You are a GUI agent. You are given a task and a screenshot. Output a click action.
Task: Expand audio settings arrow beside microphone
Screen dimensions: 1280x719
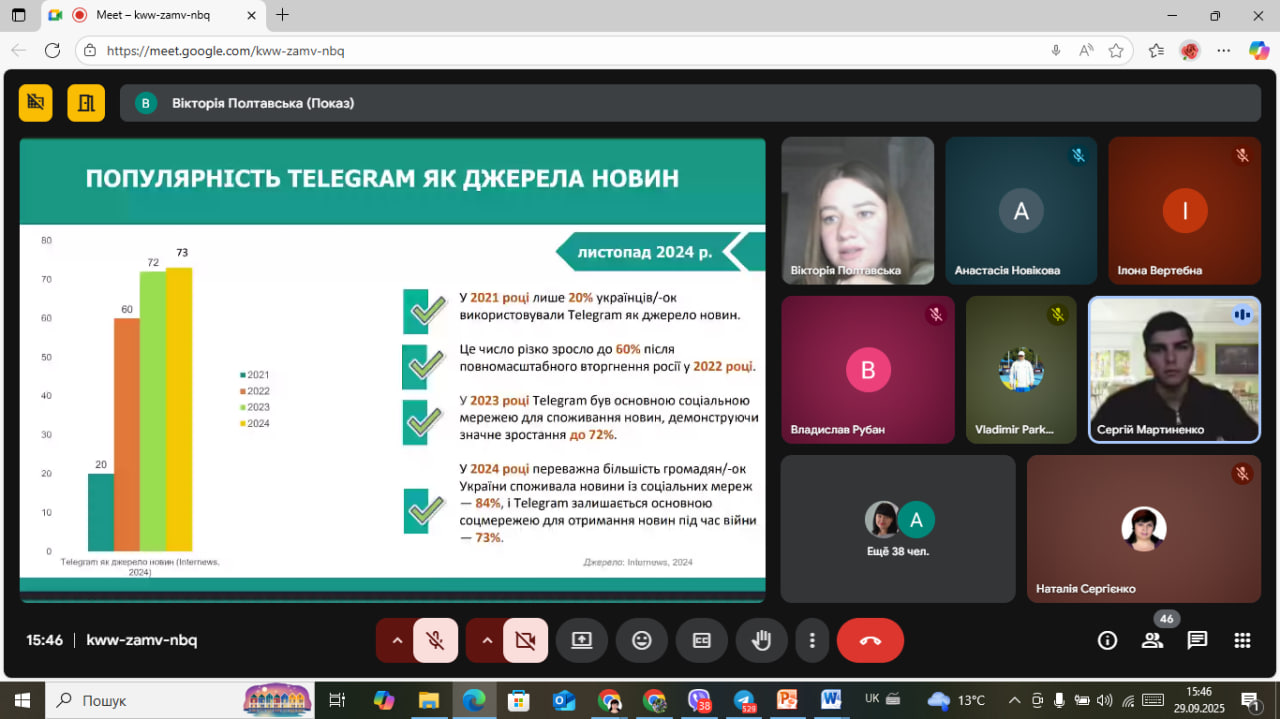pos(397,641)
